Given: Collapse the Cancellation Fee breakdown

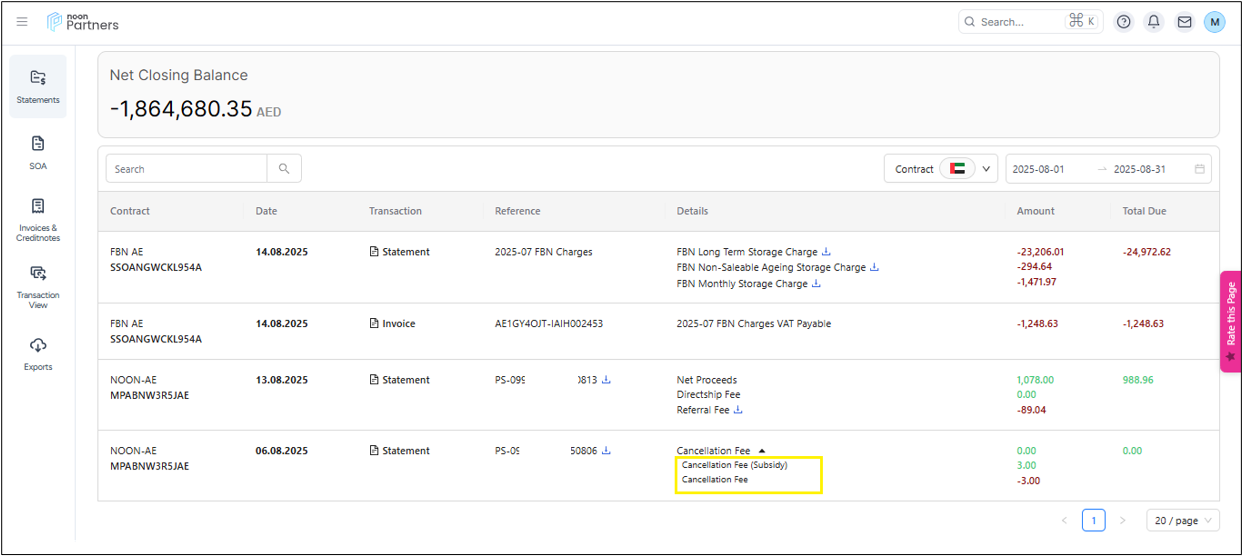Looking at the screenshot, I should click(761, 451).
